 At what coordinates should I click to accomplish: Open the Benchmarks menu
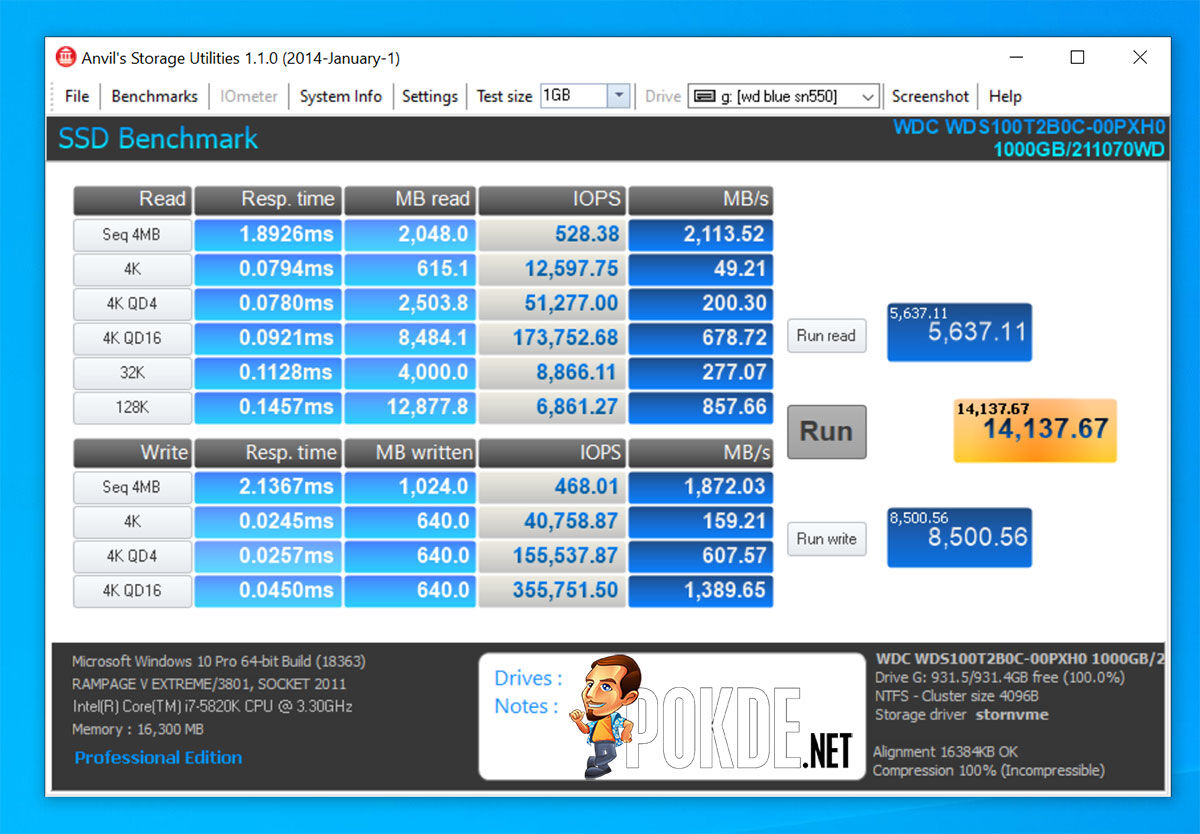(154, 96)
